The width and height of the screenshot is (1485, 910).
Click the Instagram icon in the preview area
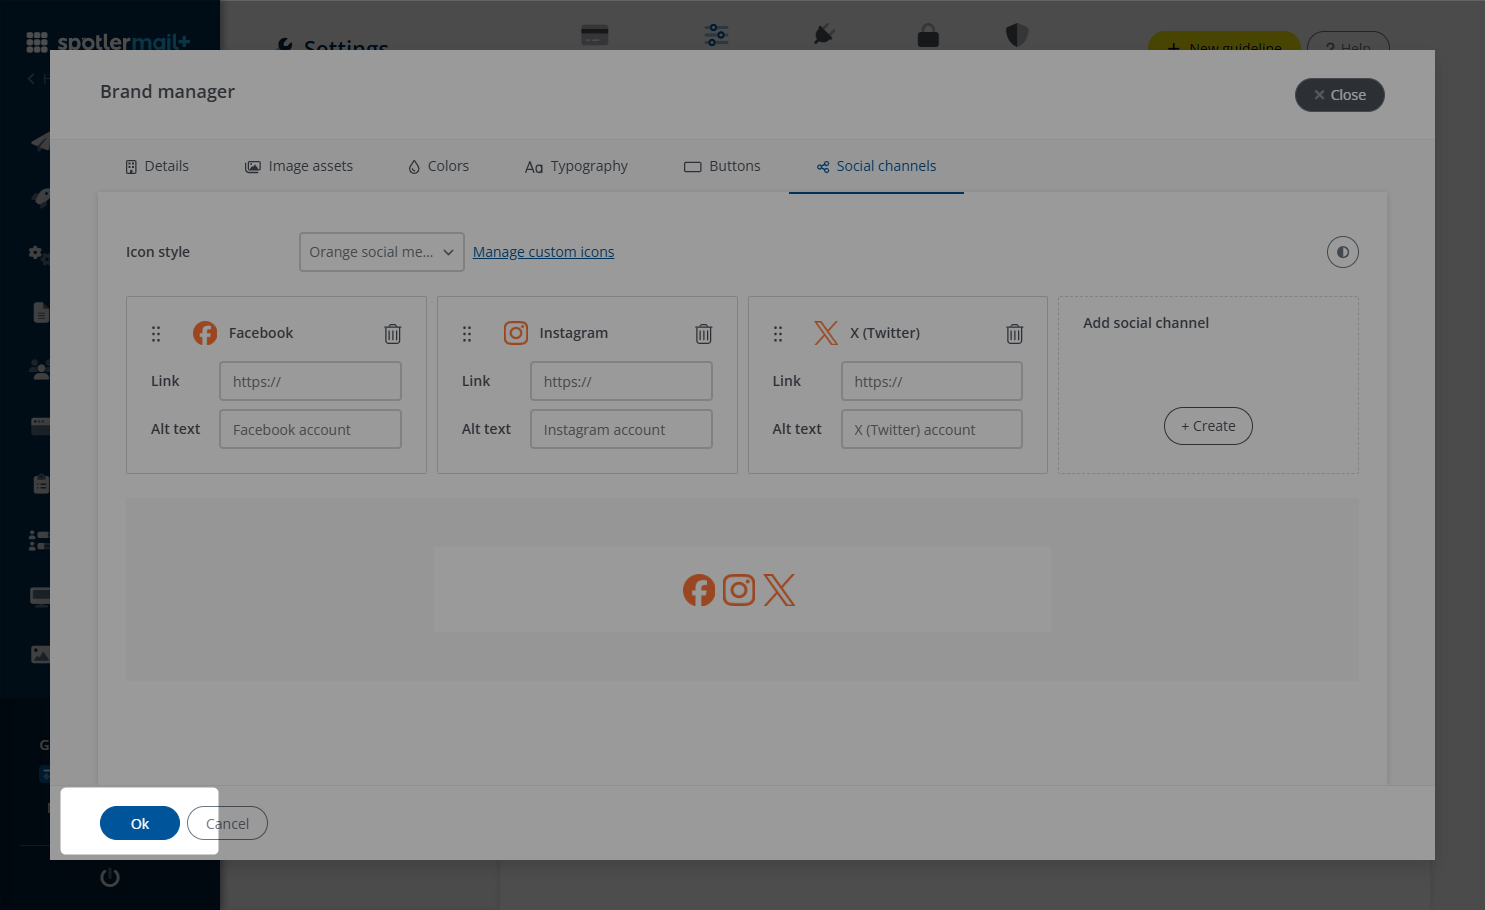click(739, 590)
